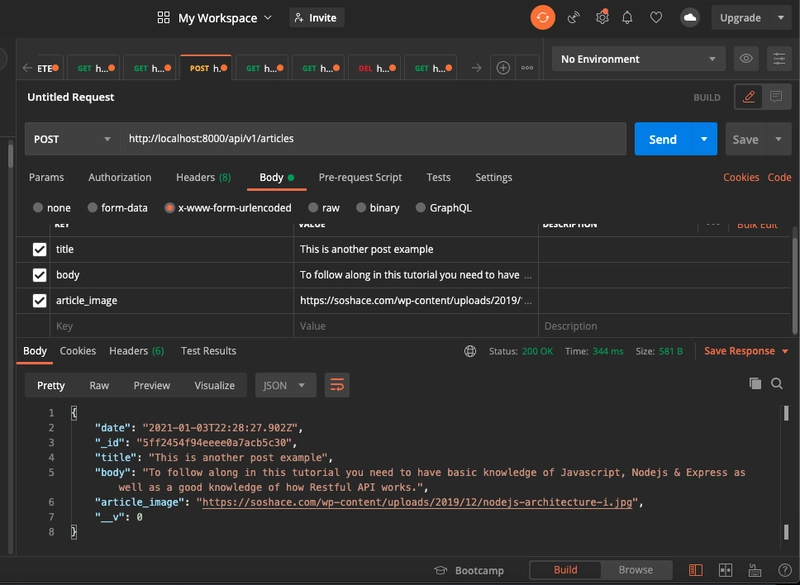Switch to the DEL request tab
800x585 pixels.
376,68
